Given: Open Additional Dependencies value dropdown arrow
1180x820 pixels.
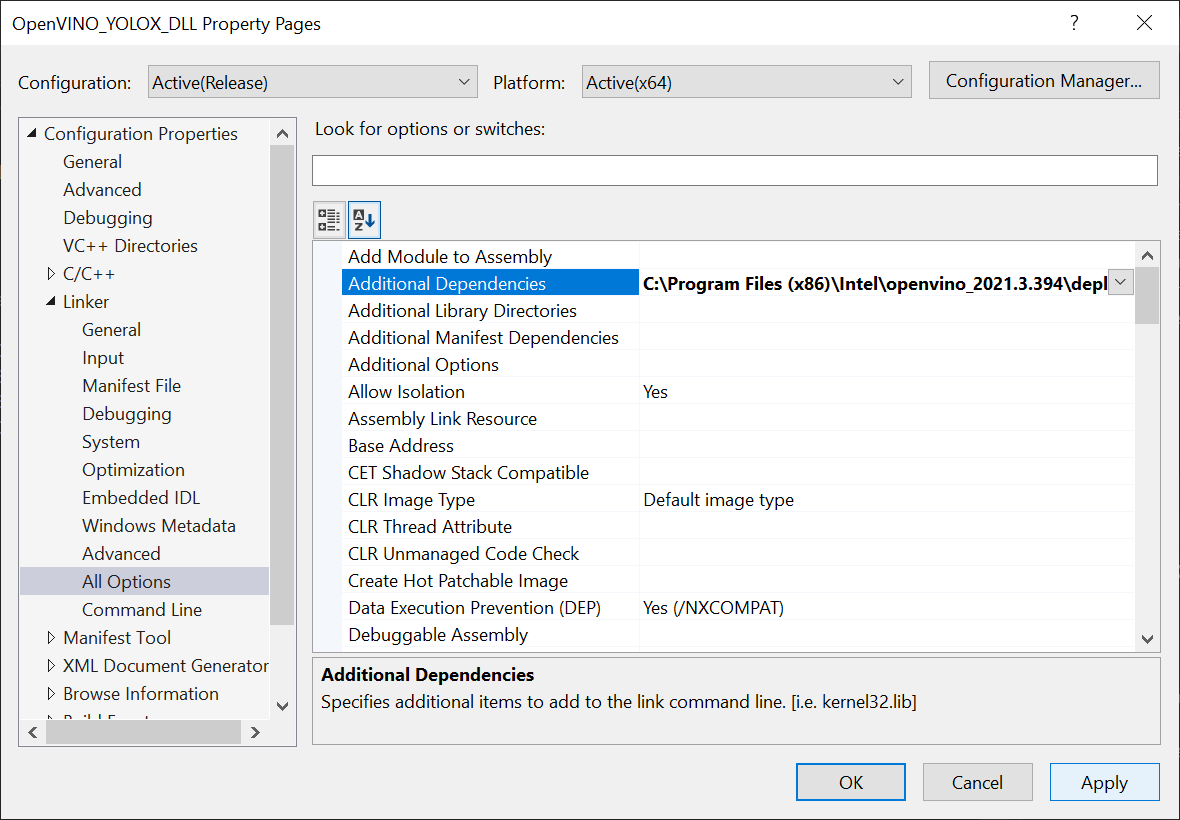Looking at the screenshot, I should (x=1121, y=283).
